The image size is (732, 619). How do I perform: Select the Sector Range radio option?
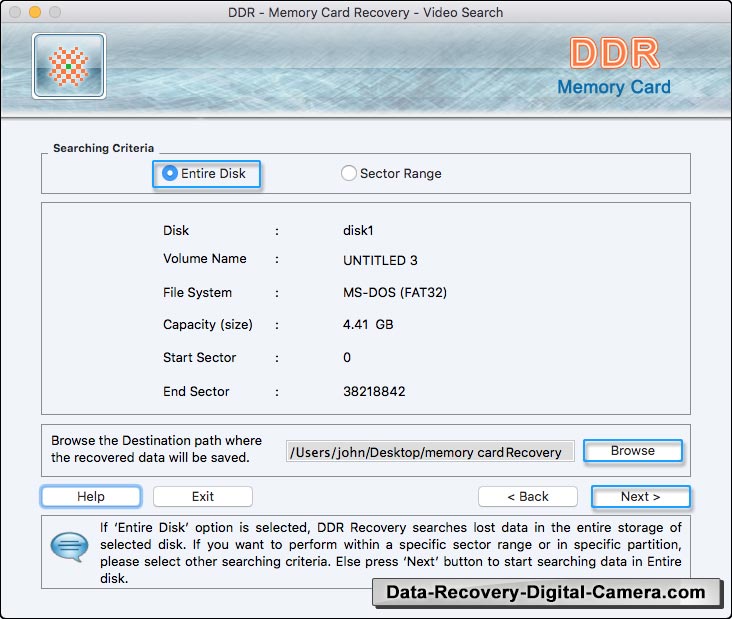click(x=391, y=174)
